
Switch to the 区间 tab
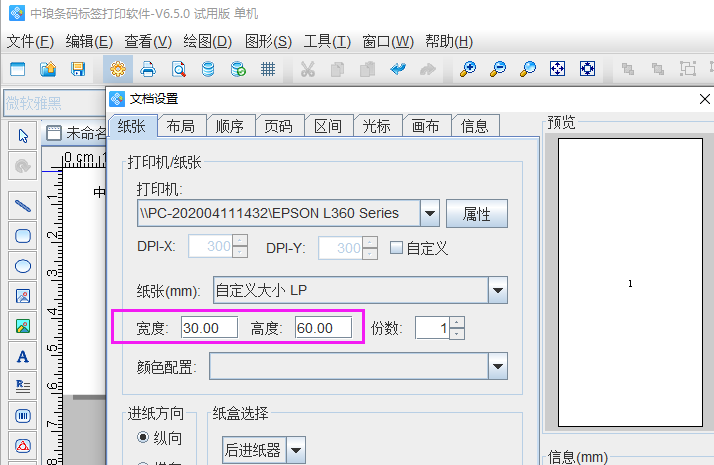click(328, 126)
